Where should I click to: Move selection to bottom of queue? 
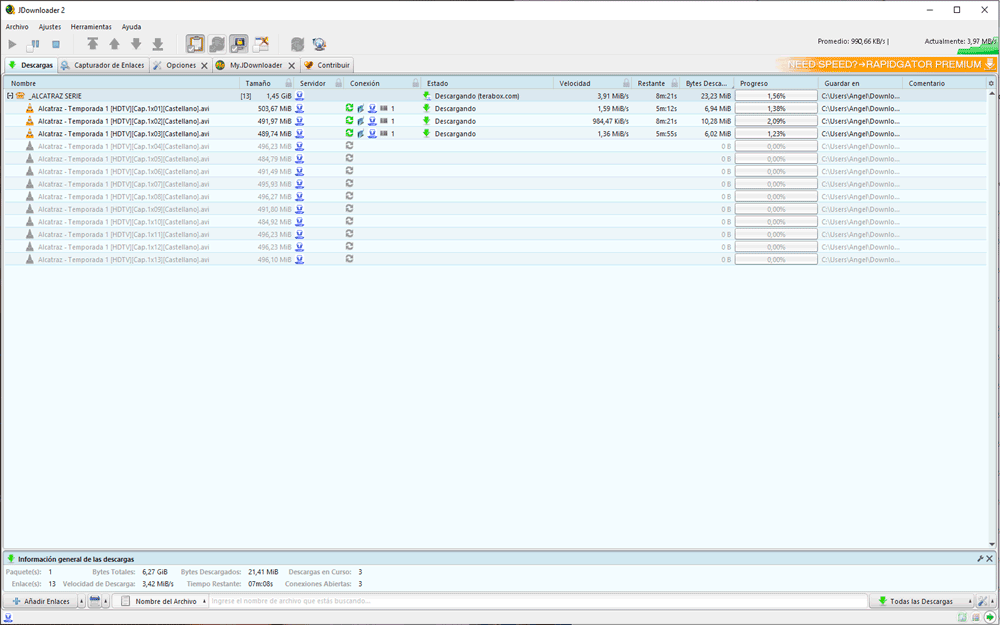point(158,44)
